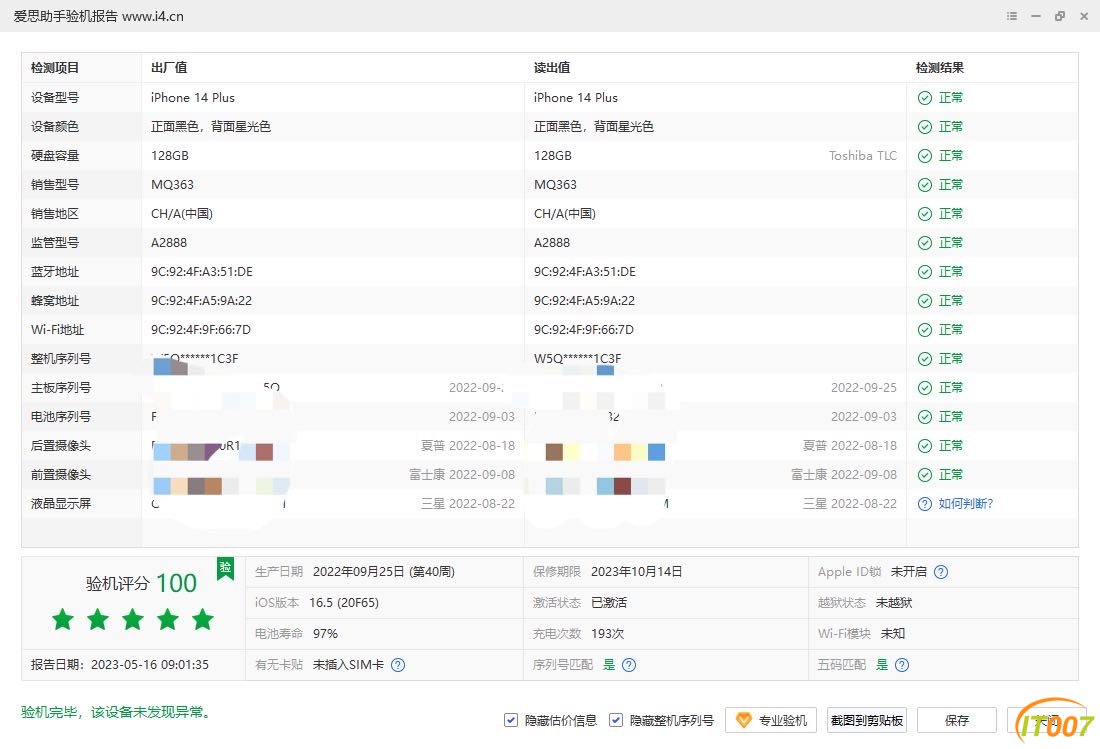Click the green check icon in 蜂窝地址 row

pyautogui.click(x=925, y=301)
